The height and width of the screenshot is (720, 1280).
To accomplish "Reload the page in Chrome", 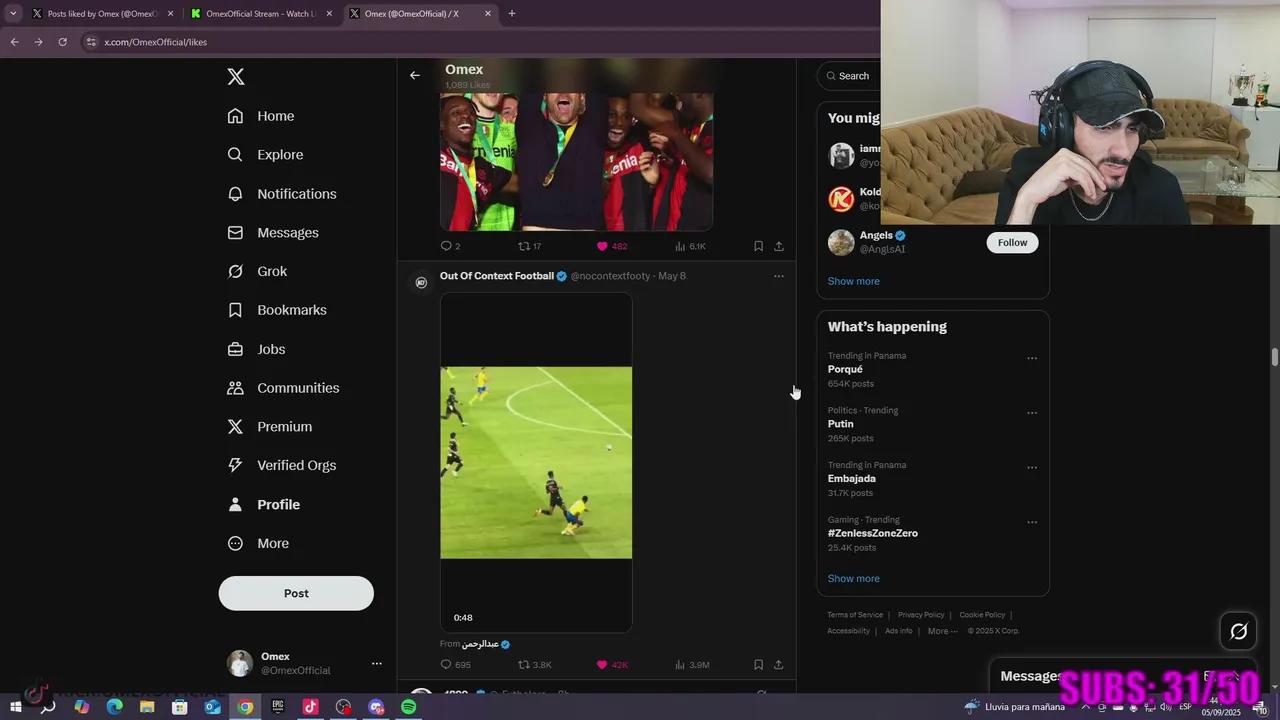I will coord(62,42).
